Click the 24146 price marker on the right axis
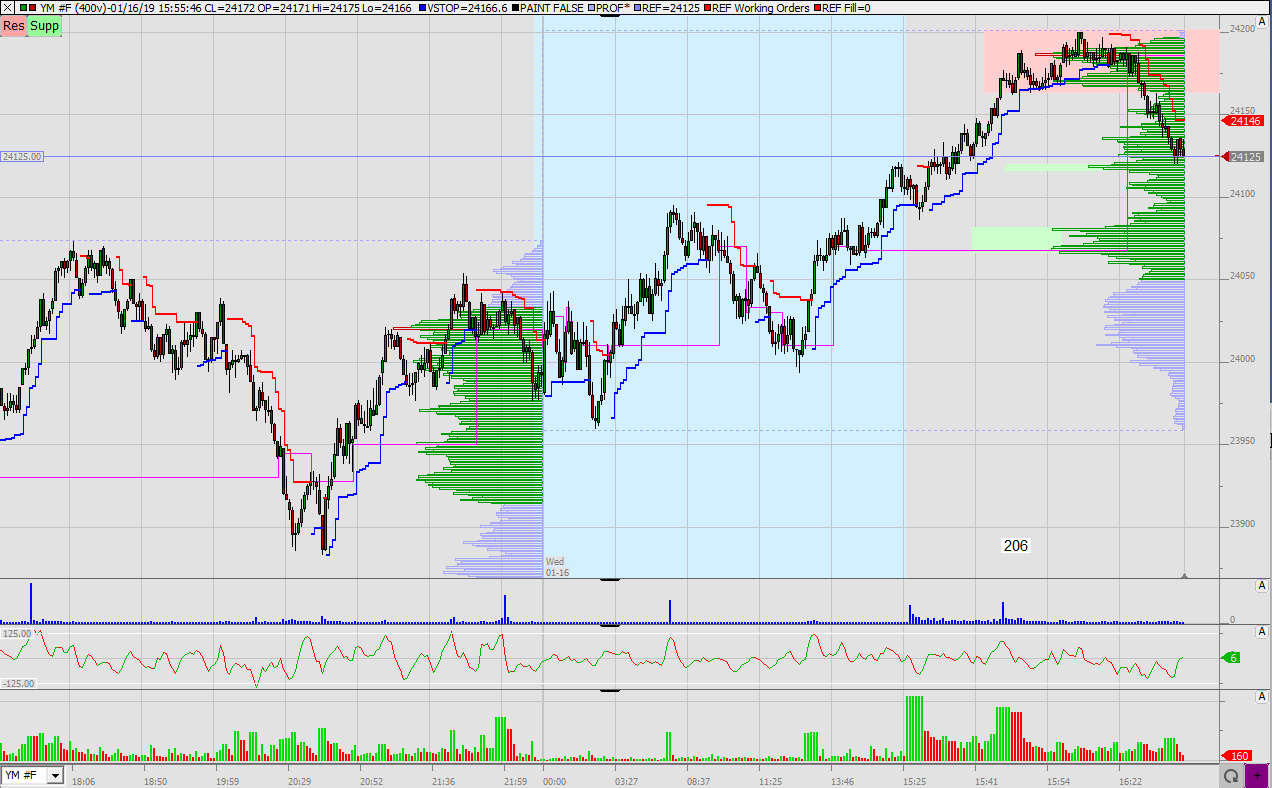 point(1243,119)
